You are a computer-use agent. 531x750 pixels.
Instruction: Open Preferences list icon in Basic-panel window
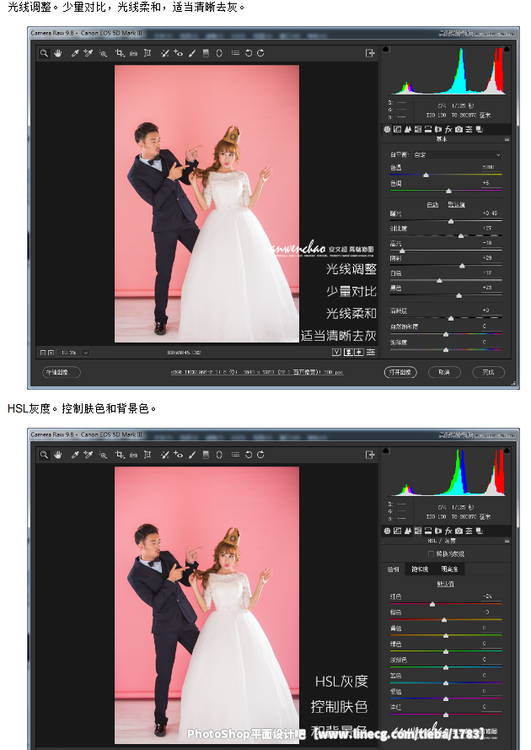pyautogui.click(x=235, y=53)
